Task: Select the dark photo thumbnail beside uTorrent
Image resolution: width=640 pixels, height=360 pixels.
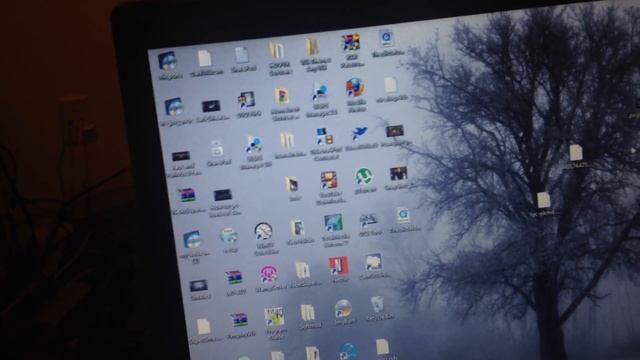Action: (398, 173)
